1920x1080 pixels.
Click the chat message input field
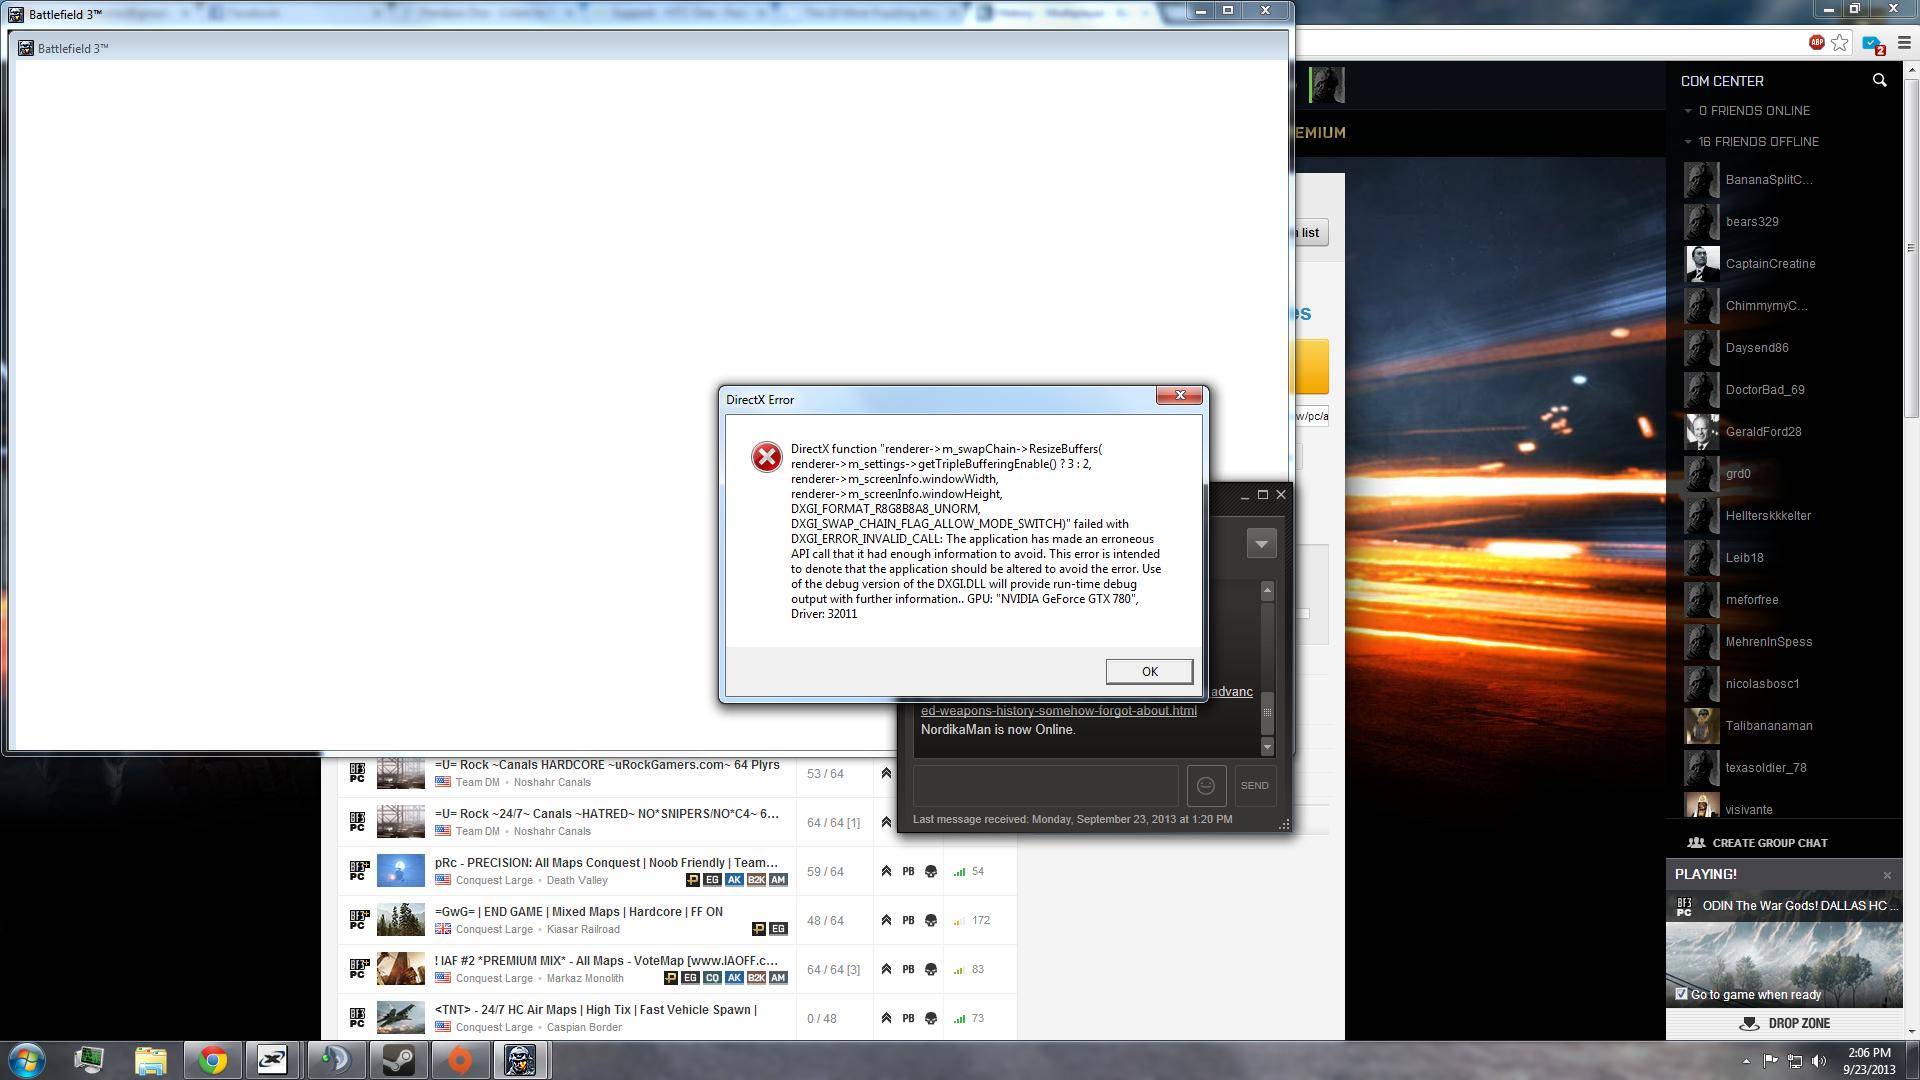pos(1045,786)
